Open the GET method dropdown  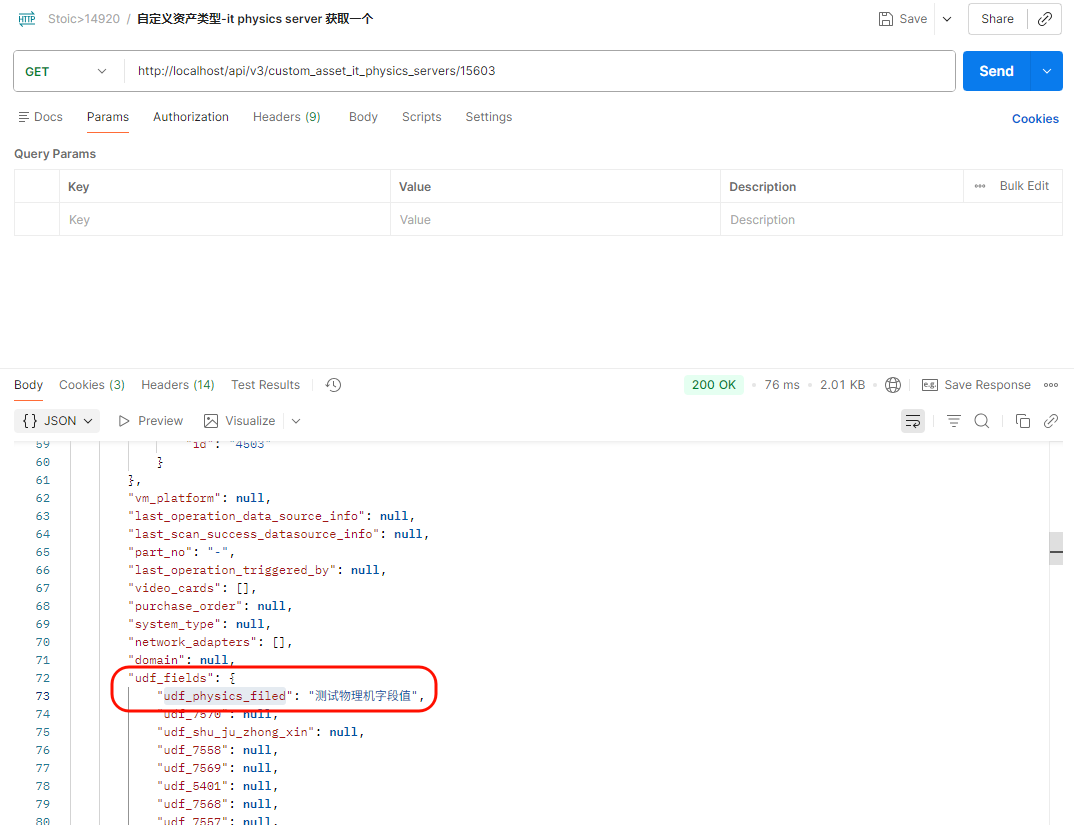pyautogui.click(x=66, y=71)
